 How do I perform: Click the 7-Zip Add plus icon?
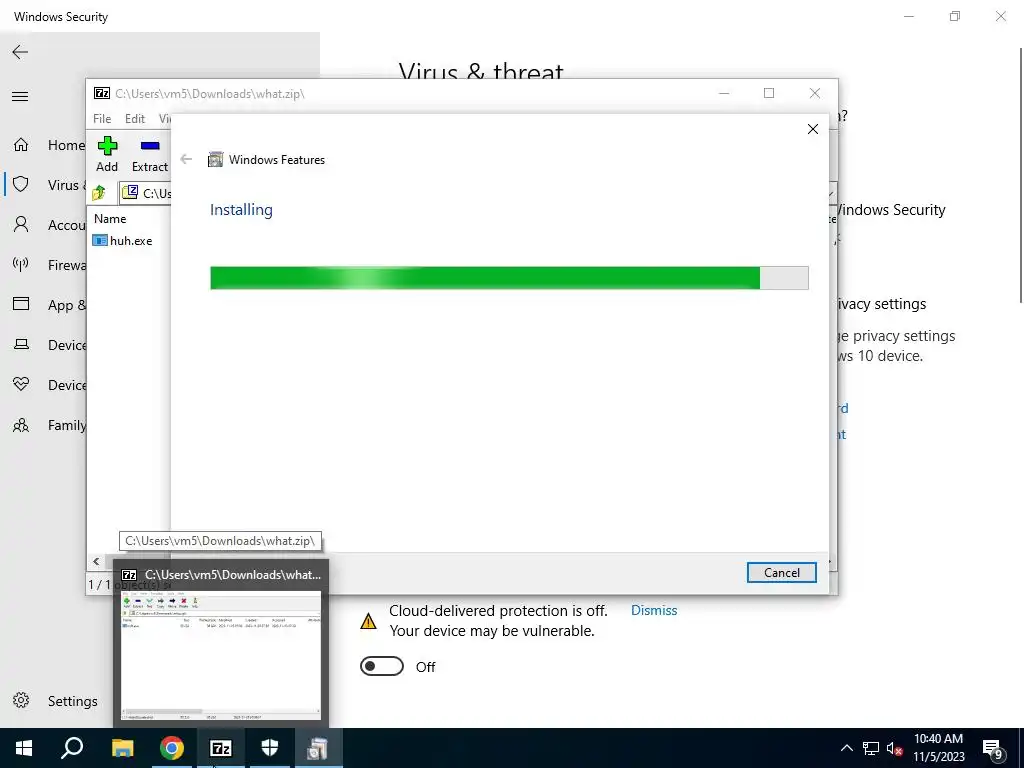tap(107, 146)
